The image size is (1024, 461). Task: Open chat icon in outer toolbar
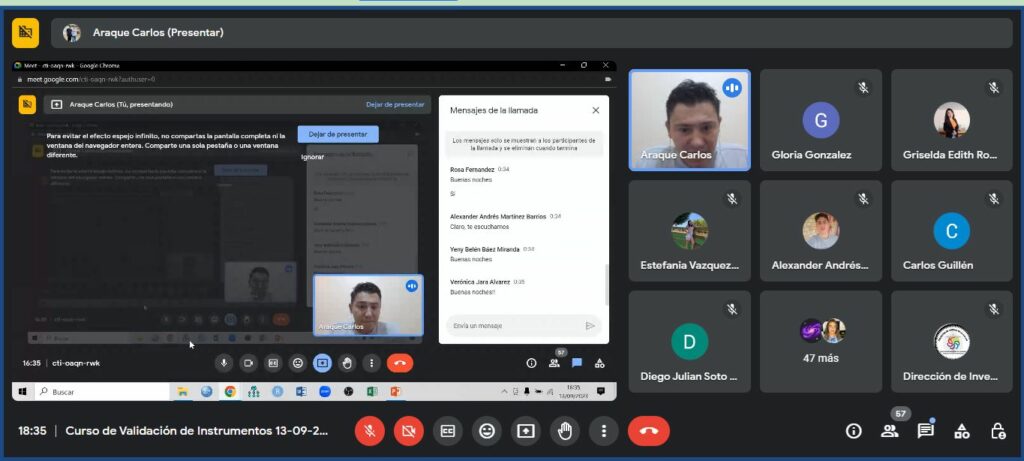[x=925, y=431]
